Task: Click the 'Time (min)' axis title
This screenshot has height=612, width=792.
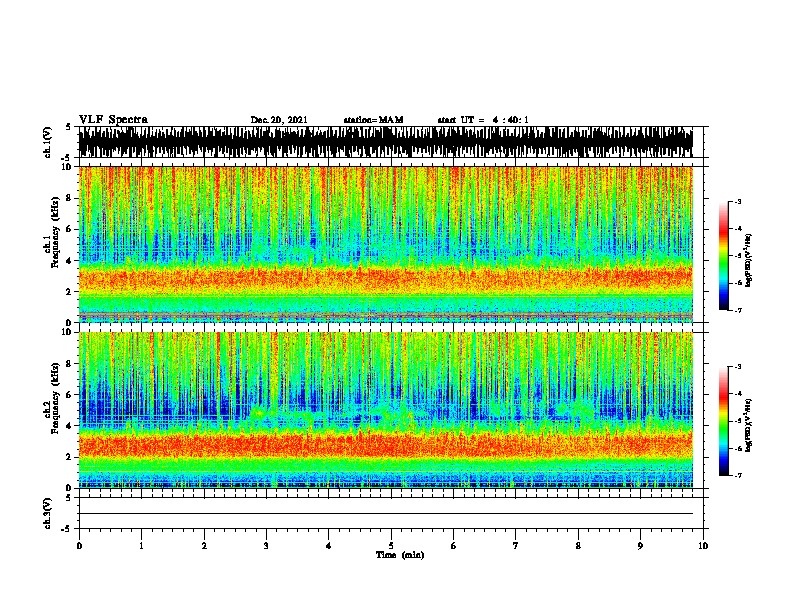Action: coord(400,555)
